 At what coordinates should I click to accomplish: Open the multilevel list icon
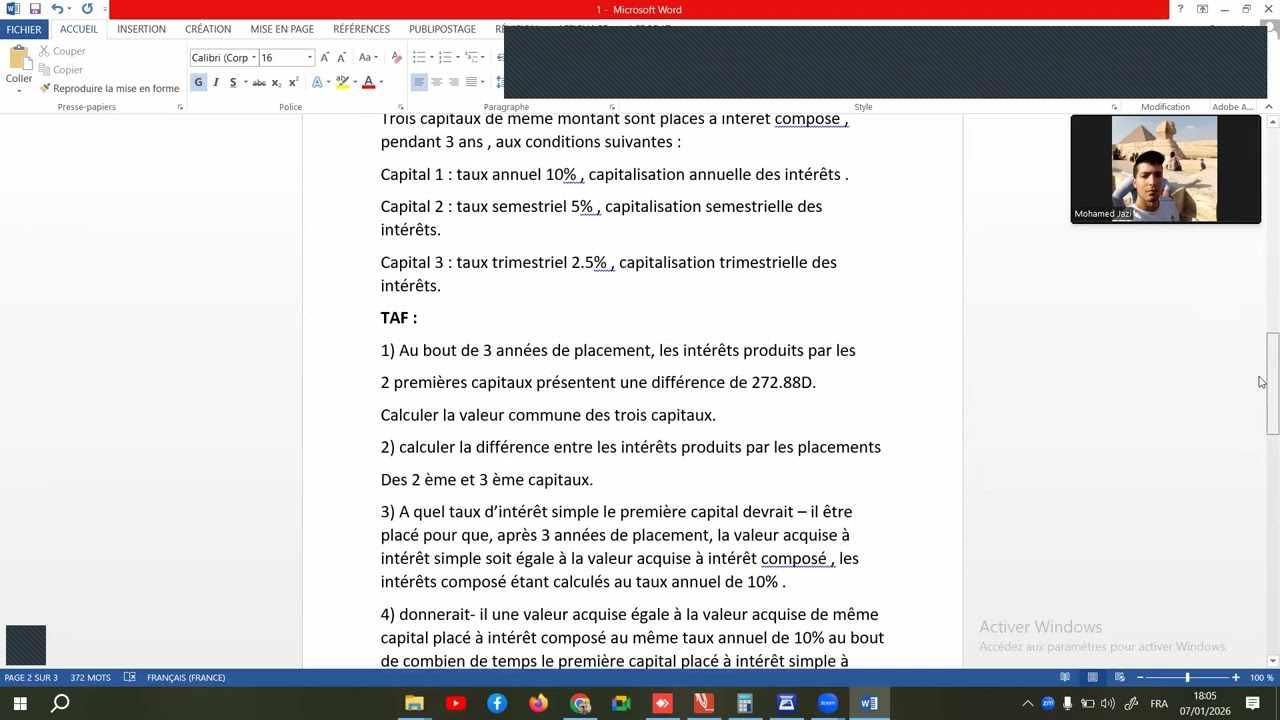(x=472, y=58)
